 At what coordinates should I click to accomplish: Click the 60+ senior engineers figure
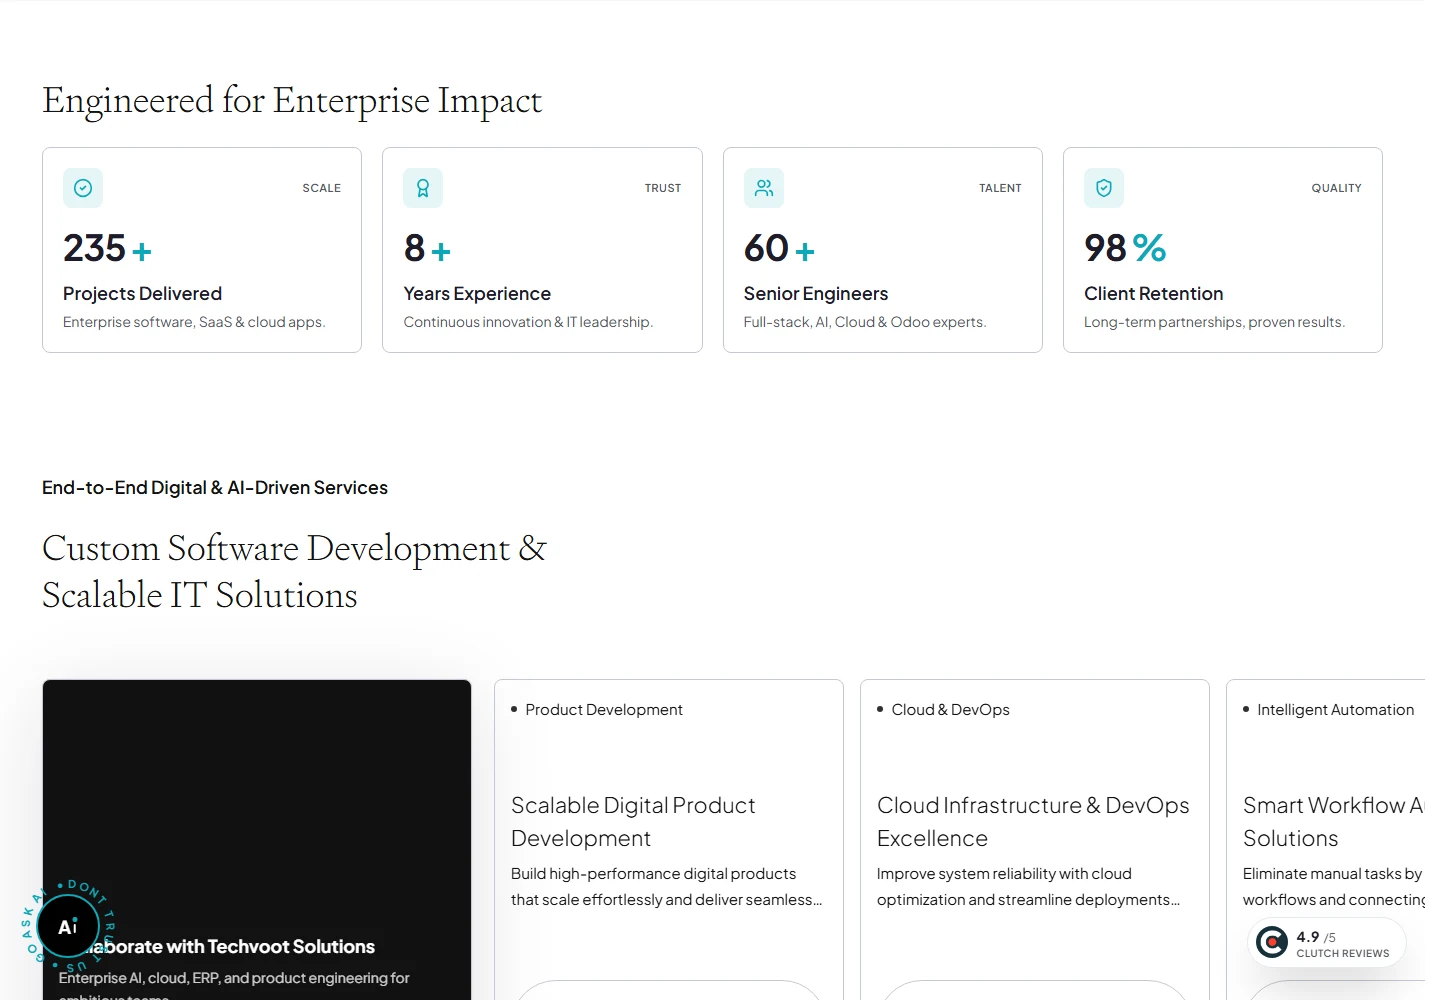point(779,248)
